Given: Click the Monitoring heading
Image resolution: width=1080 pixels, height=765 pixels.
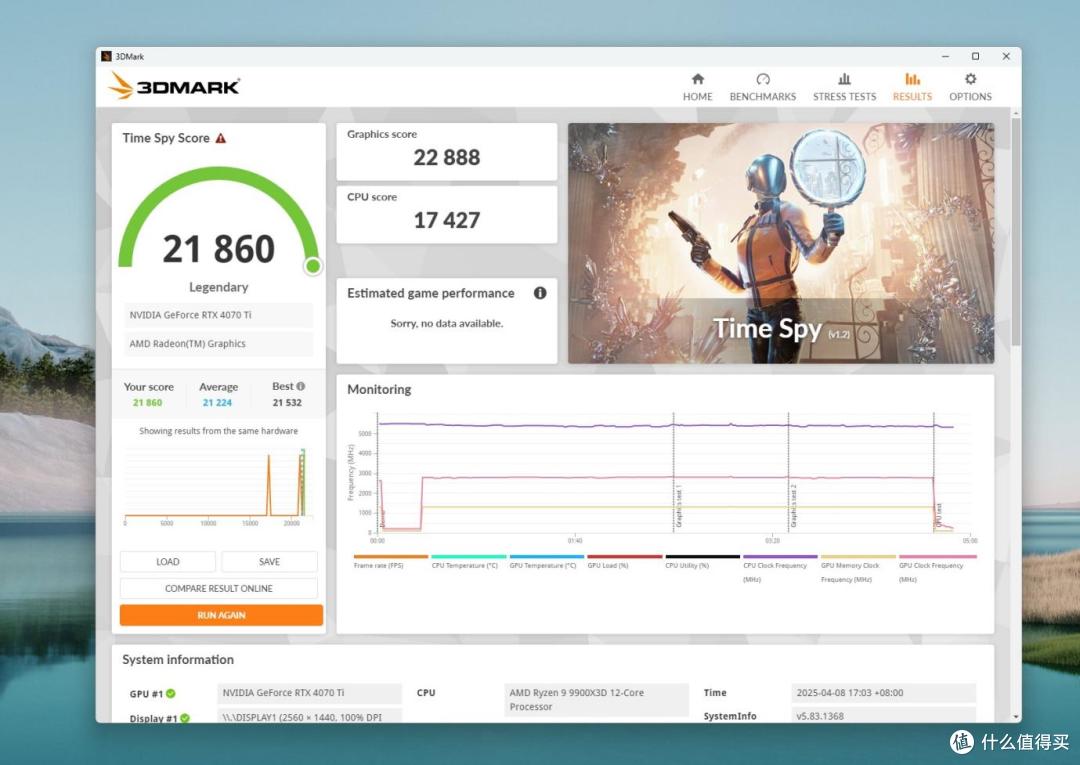Looking at the screenshot, I should click(379, 390).
